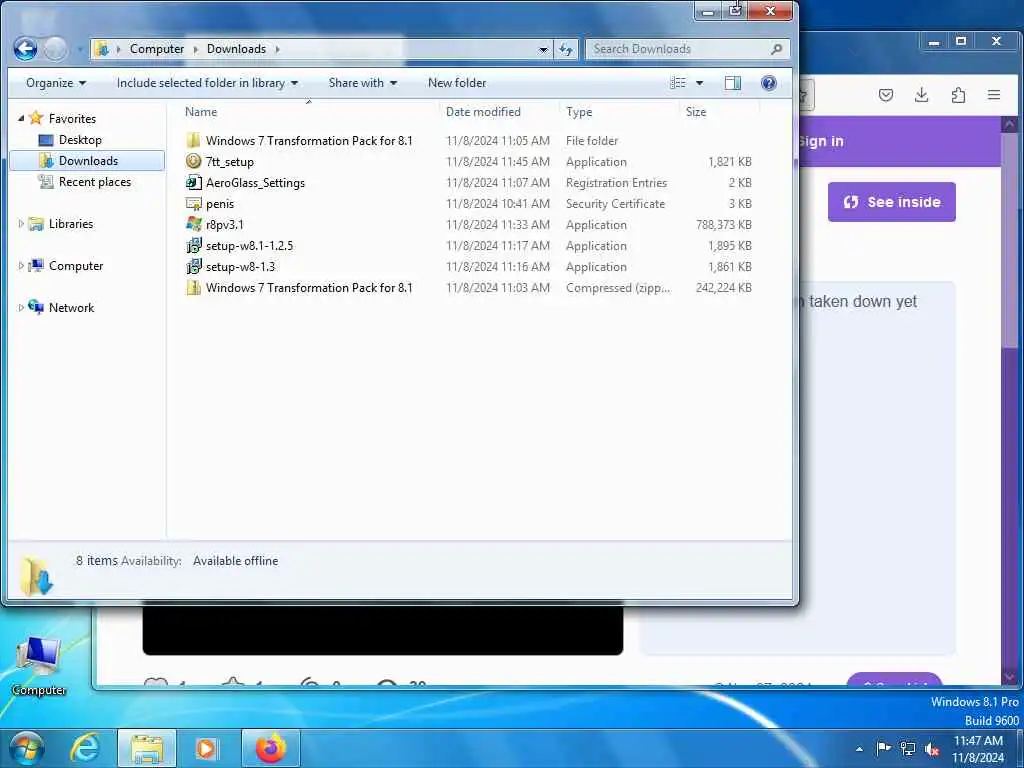Image resolution: width=1024 pixels, height=768 pixels.
Task: Click the setup-w8-1.3 installer icon
Action: coord(193,266)
